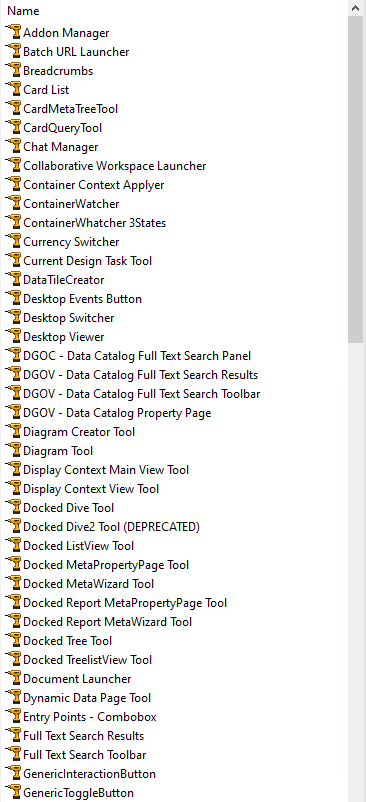
Task: Select the 'DataTileCreator' text label
Action: point(64,280)
